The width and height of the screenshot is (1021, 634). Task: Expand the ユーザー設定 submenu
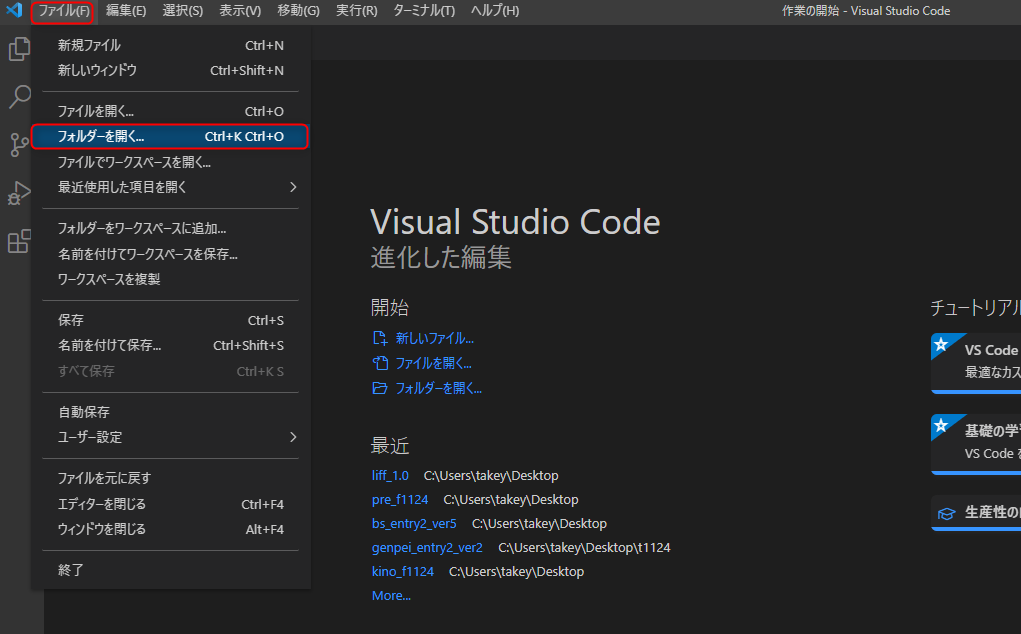click(x=171, y=437)
